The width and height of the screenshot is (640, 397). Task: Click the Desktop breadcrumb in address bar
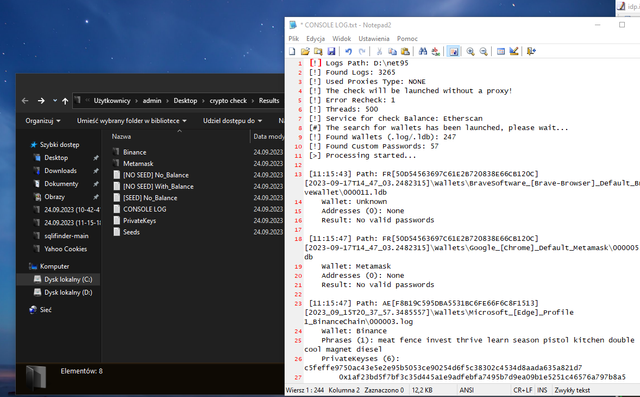pos(185,101)
